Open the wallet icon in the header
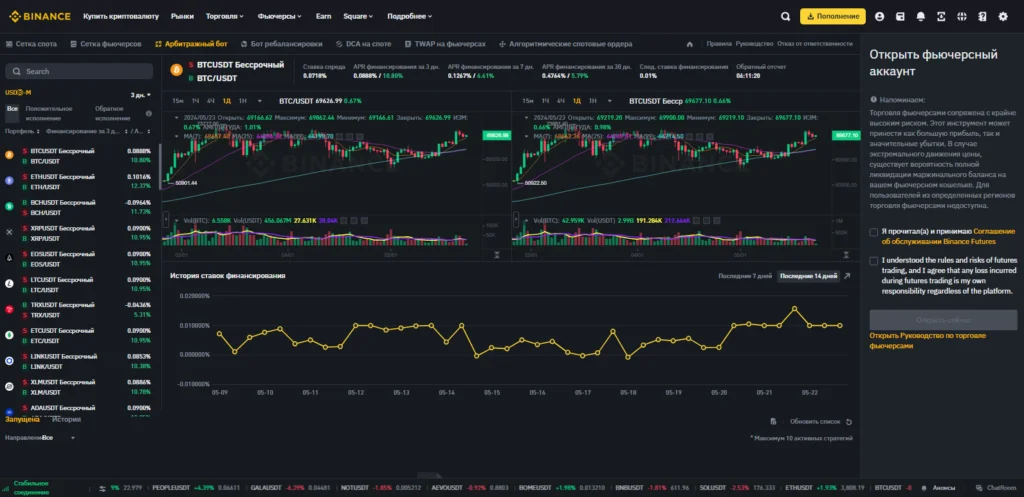Viewport: 1024px width, 497px height. coord(900,16)
